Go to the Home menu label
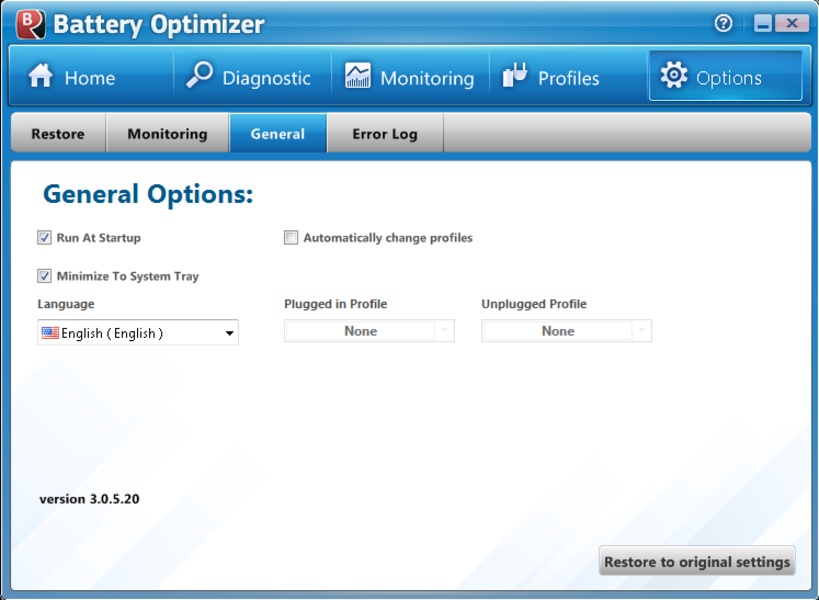This screenshot has width=819, height=600. pos(90,78)
